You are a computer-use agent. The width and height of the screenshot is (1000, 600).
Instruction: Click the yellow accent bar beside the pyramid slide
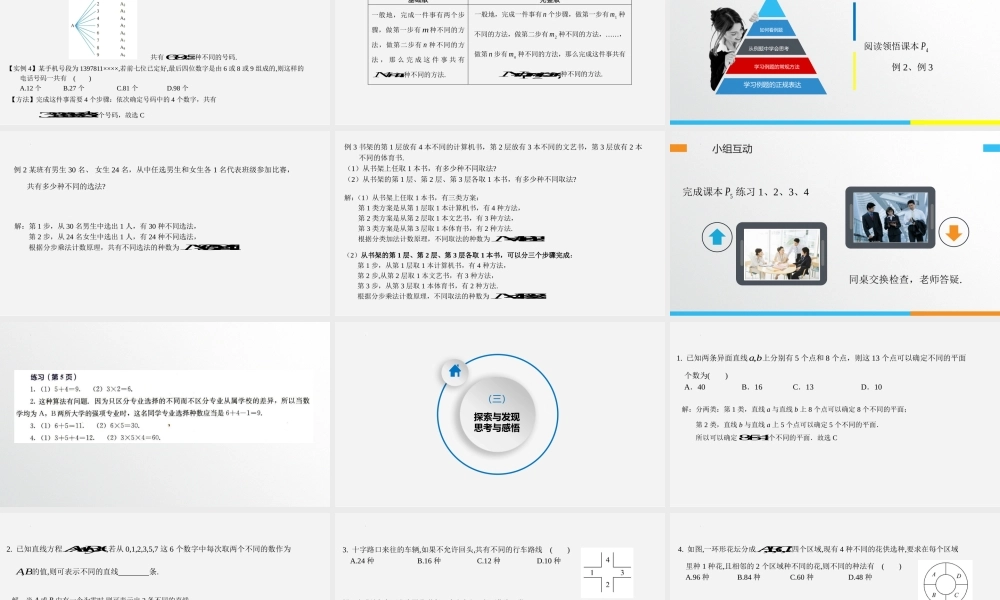click(855, 72)
